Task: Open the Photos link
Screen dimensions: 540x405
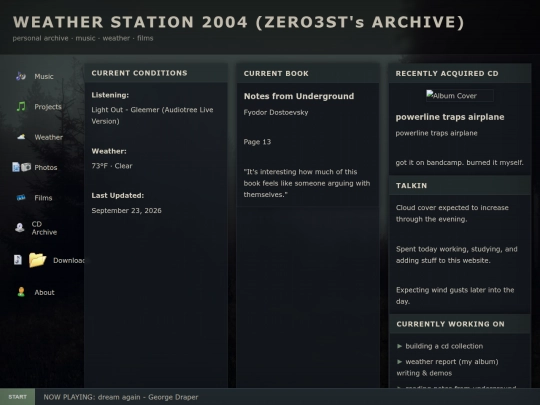Action: tap(46, 167)
